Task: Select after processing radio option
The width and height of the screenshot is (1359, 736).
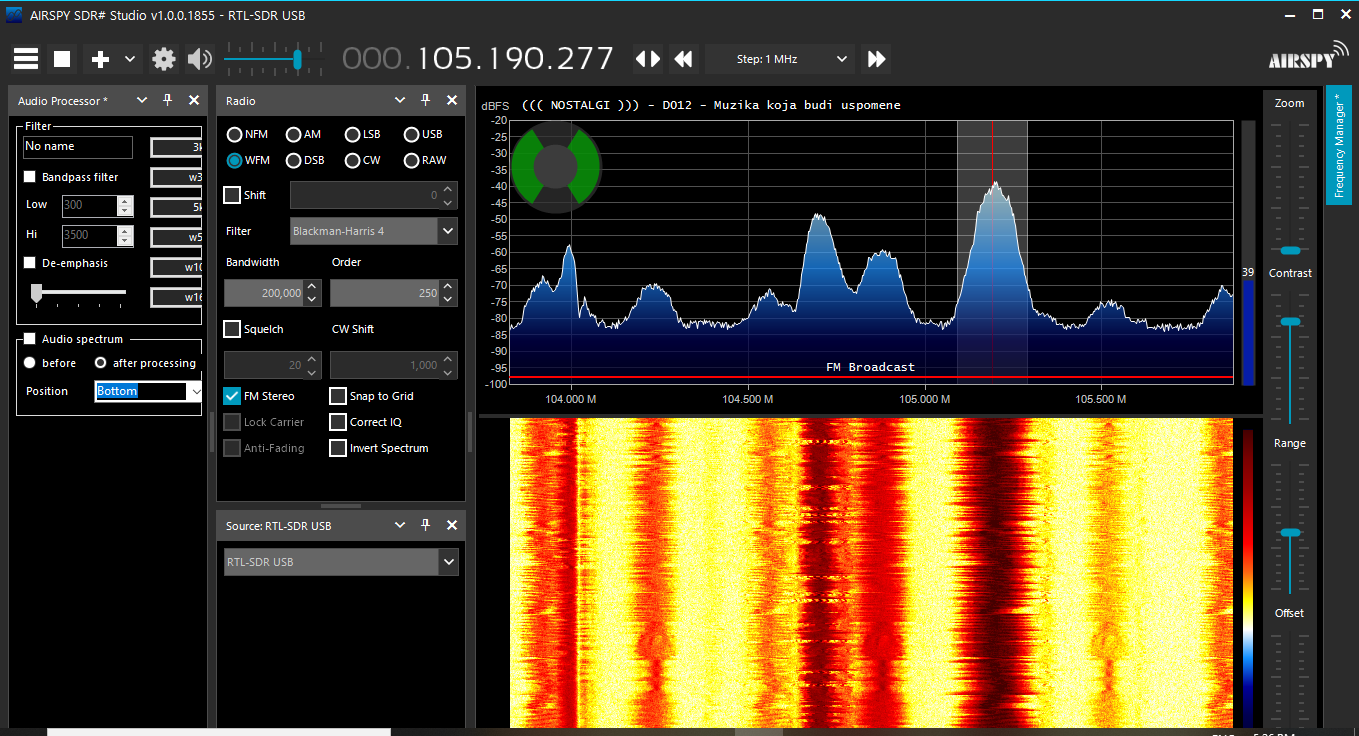Action: [101, 363]
